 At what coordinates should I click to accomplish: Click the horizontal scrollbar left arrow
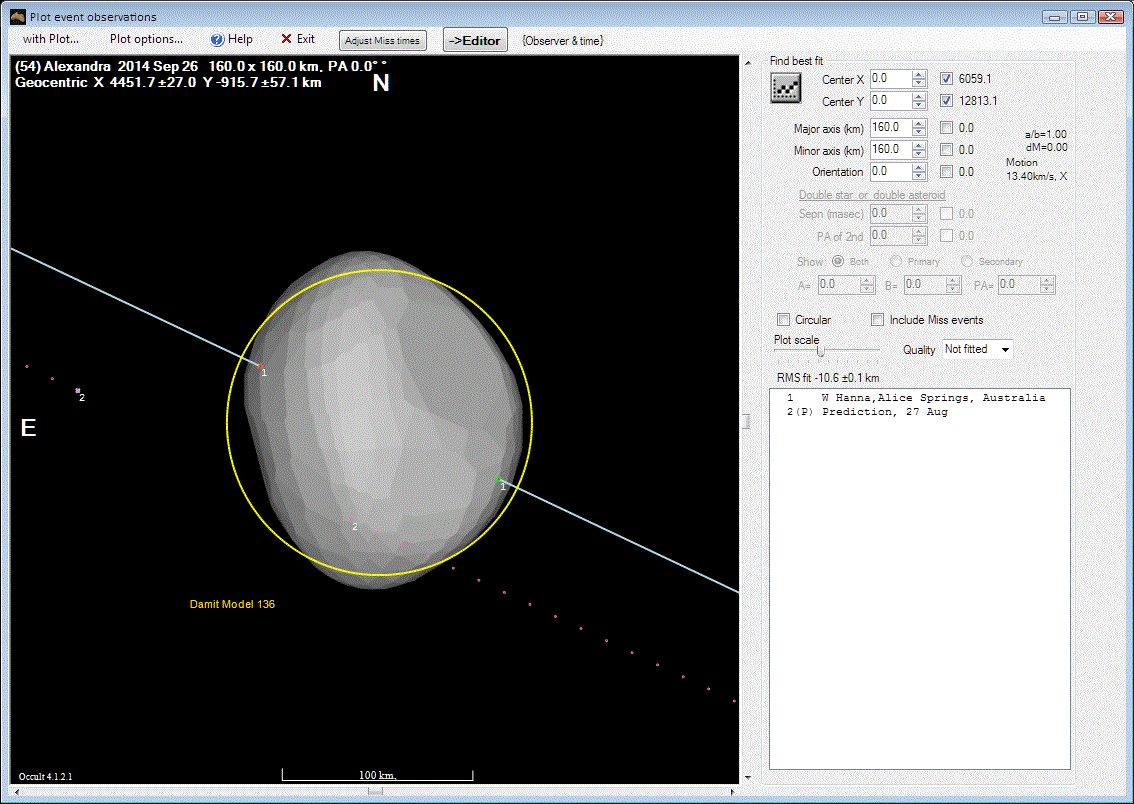tap(17, 792)
